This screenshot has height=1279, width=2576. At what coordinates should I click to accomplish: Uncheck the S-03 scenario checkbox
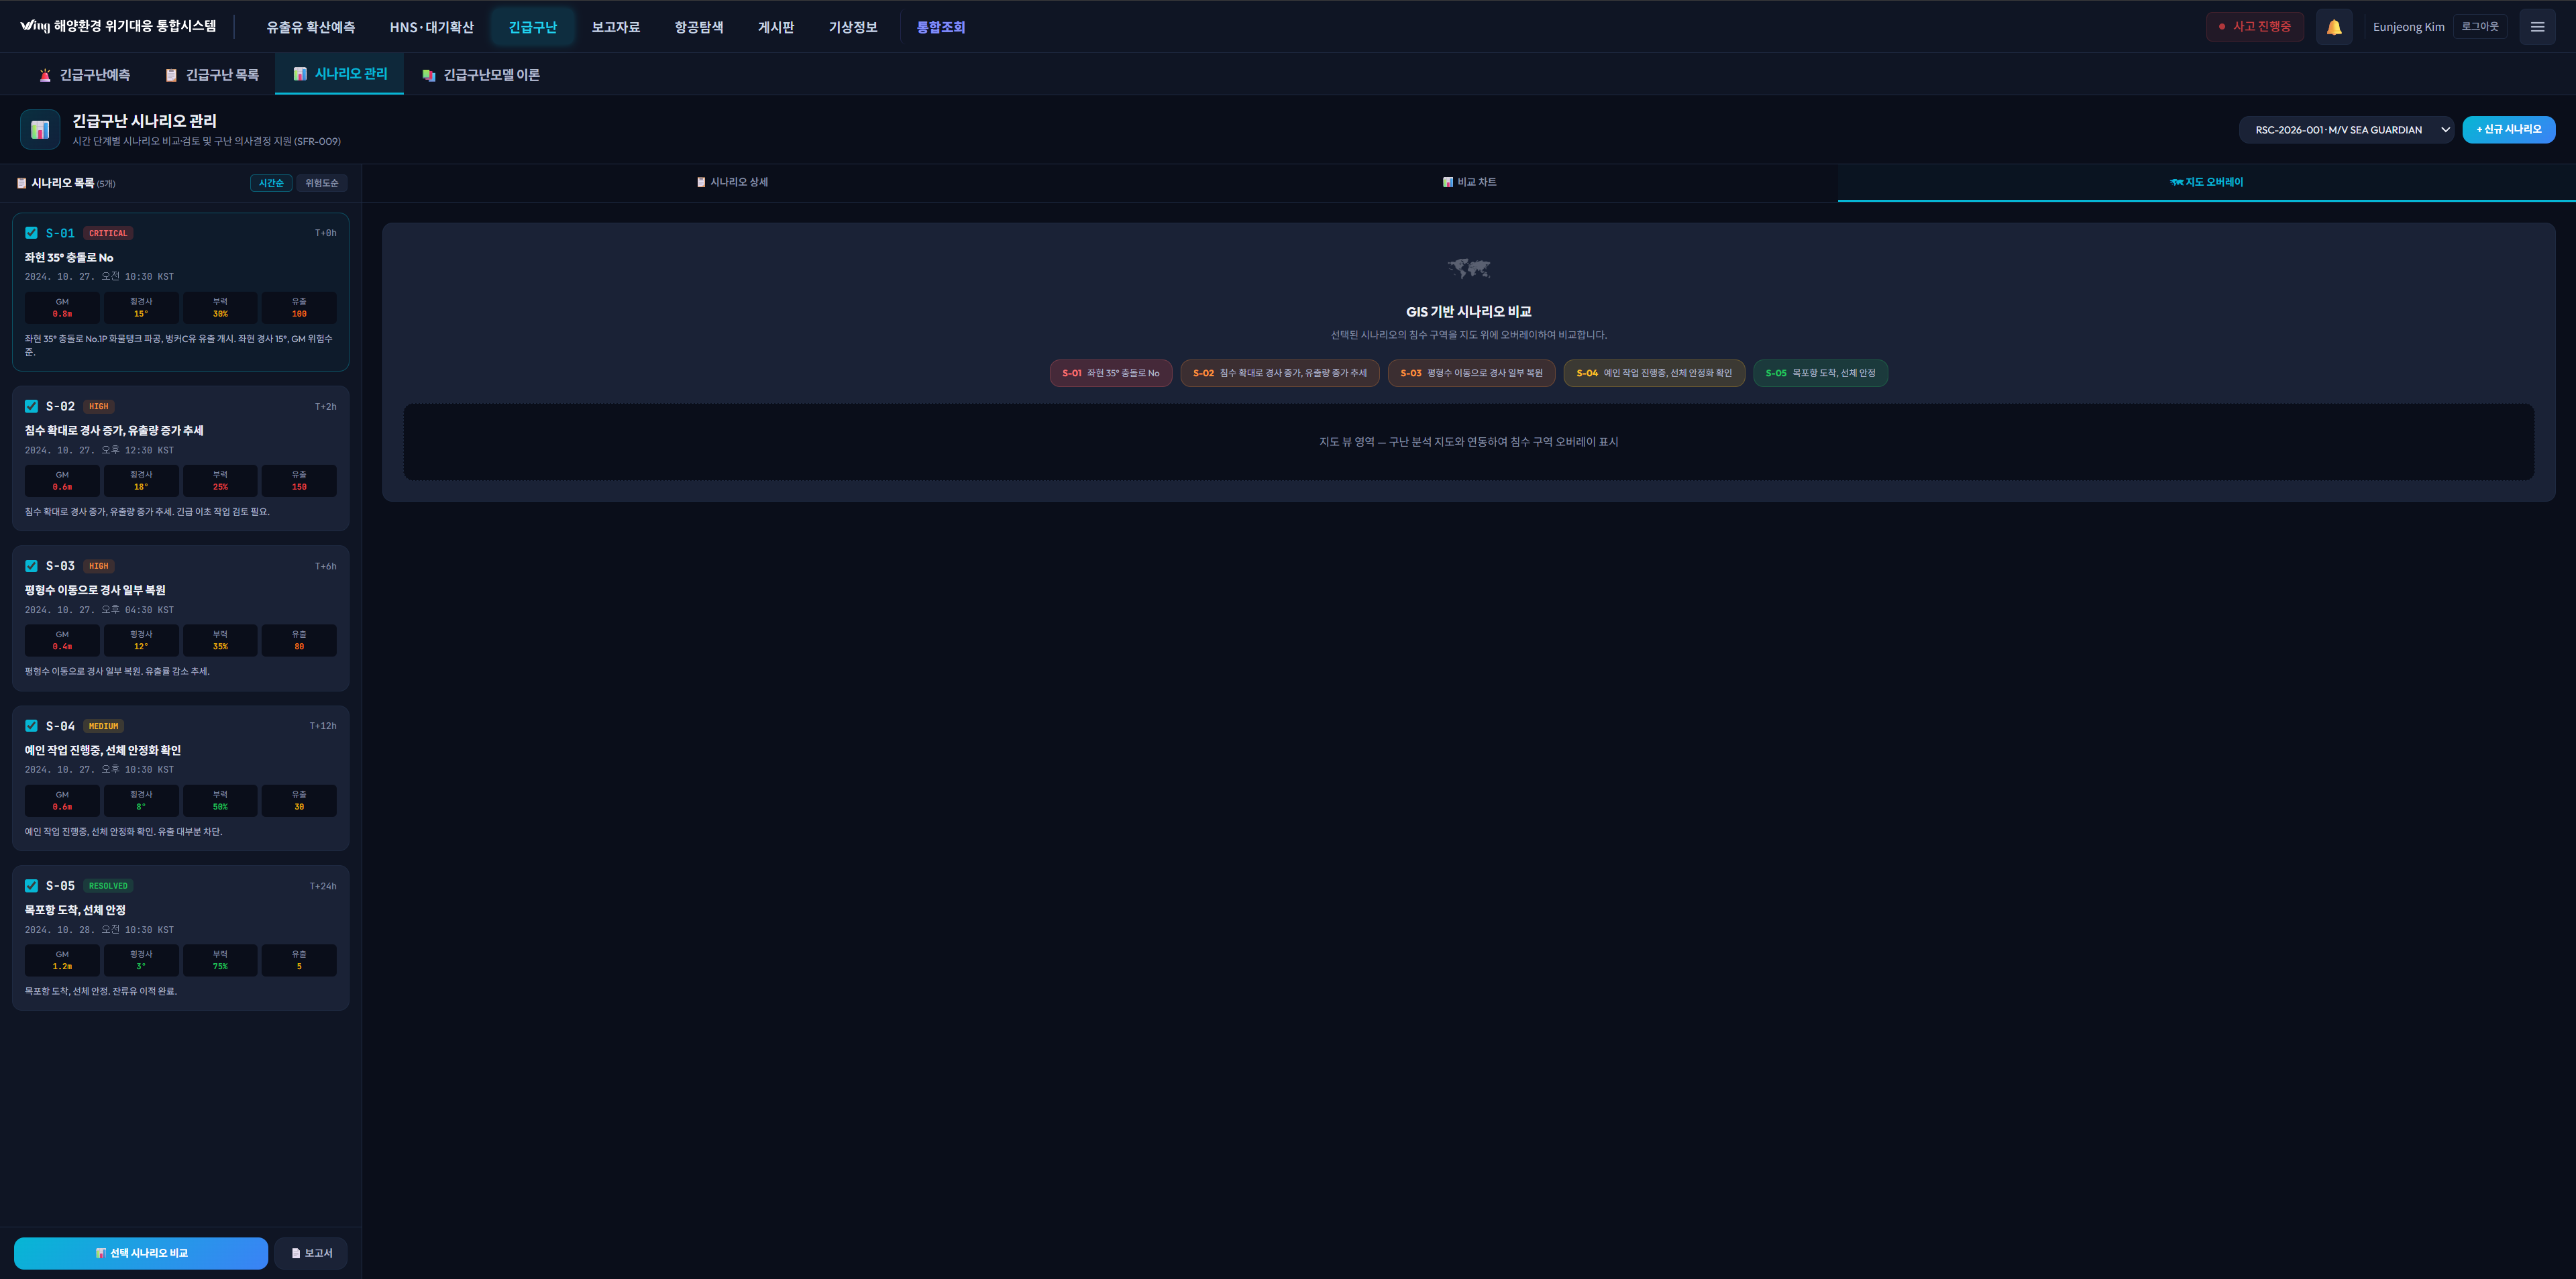(x=31, y=566)
